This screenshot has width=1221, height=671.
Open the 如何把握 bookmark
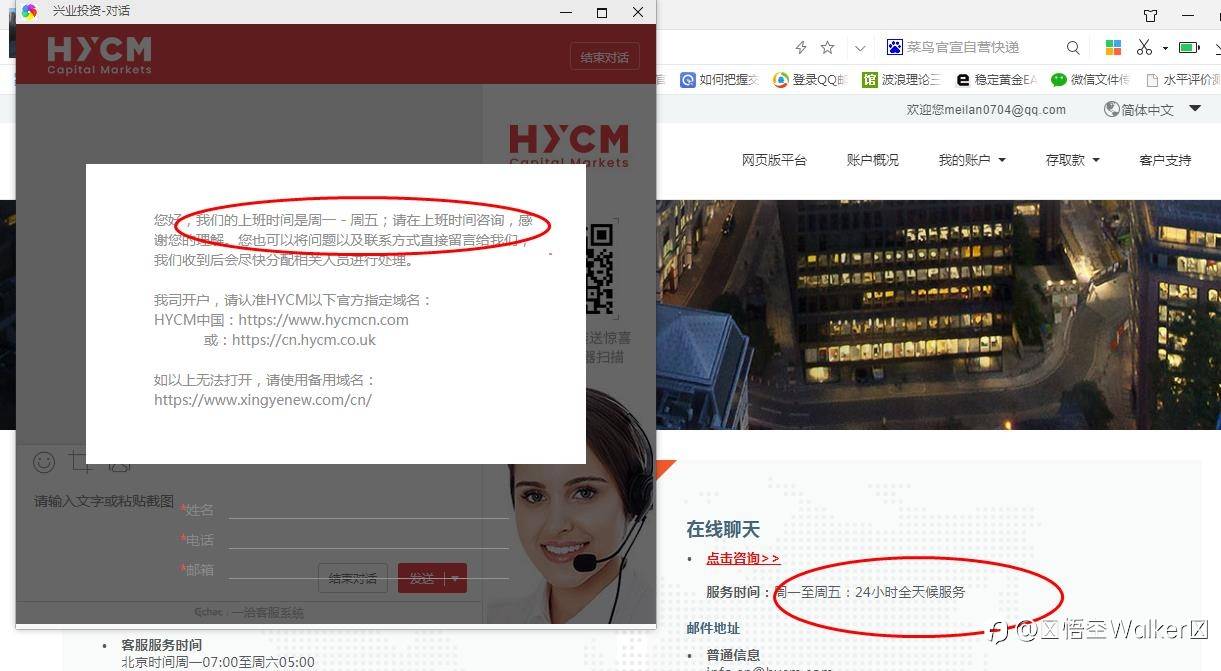coord(719,80)
